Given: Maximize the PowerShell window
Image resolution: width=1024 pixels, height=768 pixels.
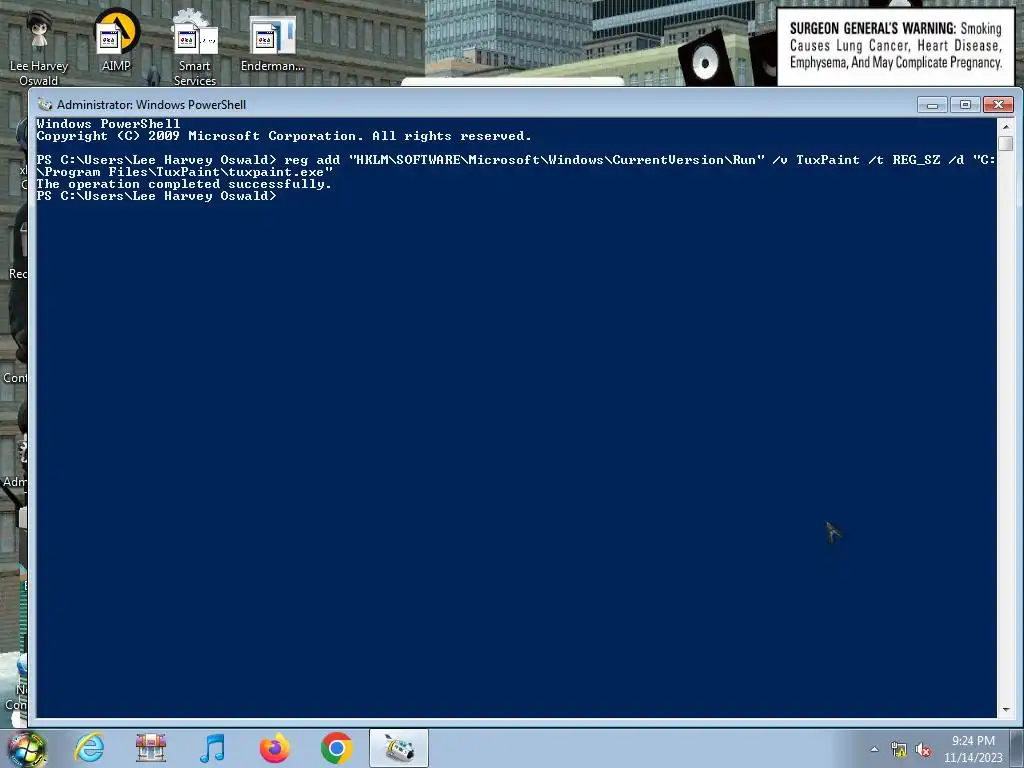Looking at the screenshot, I should point(965,104).
